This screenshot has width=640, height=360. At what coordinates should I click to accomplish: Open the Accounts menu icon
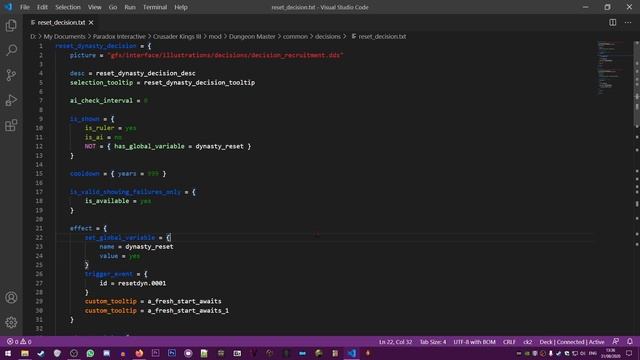11,298
